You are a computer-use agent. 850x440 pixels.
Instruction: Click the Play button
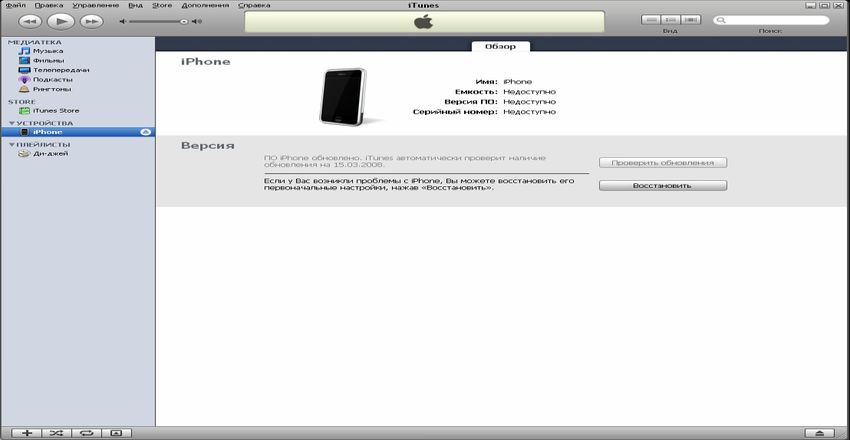click(61, 21)
